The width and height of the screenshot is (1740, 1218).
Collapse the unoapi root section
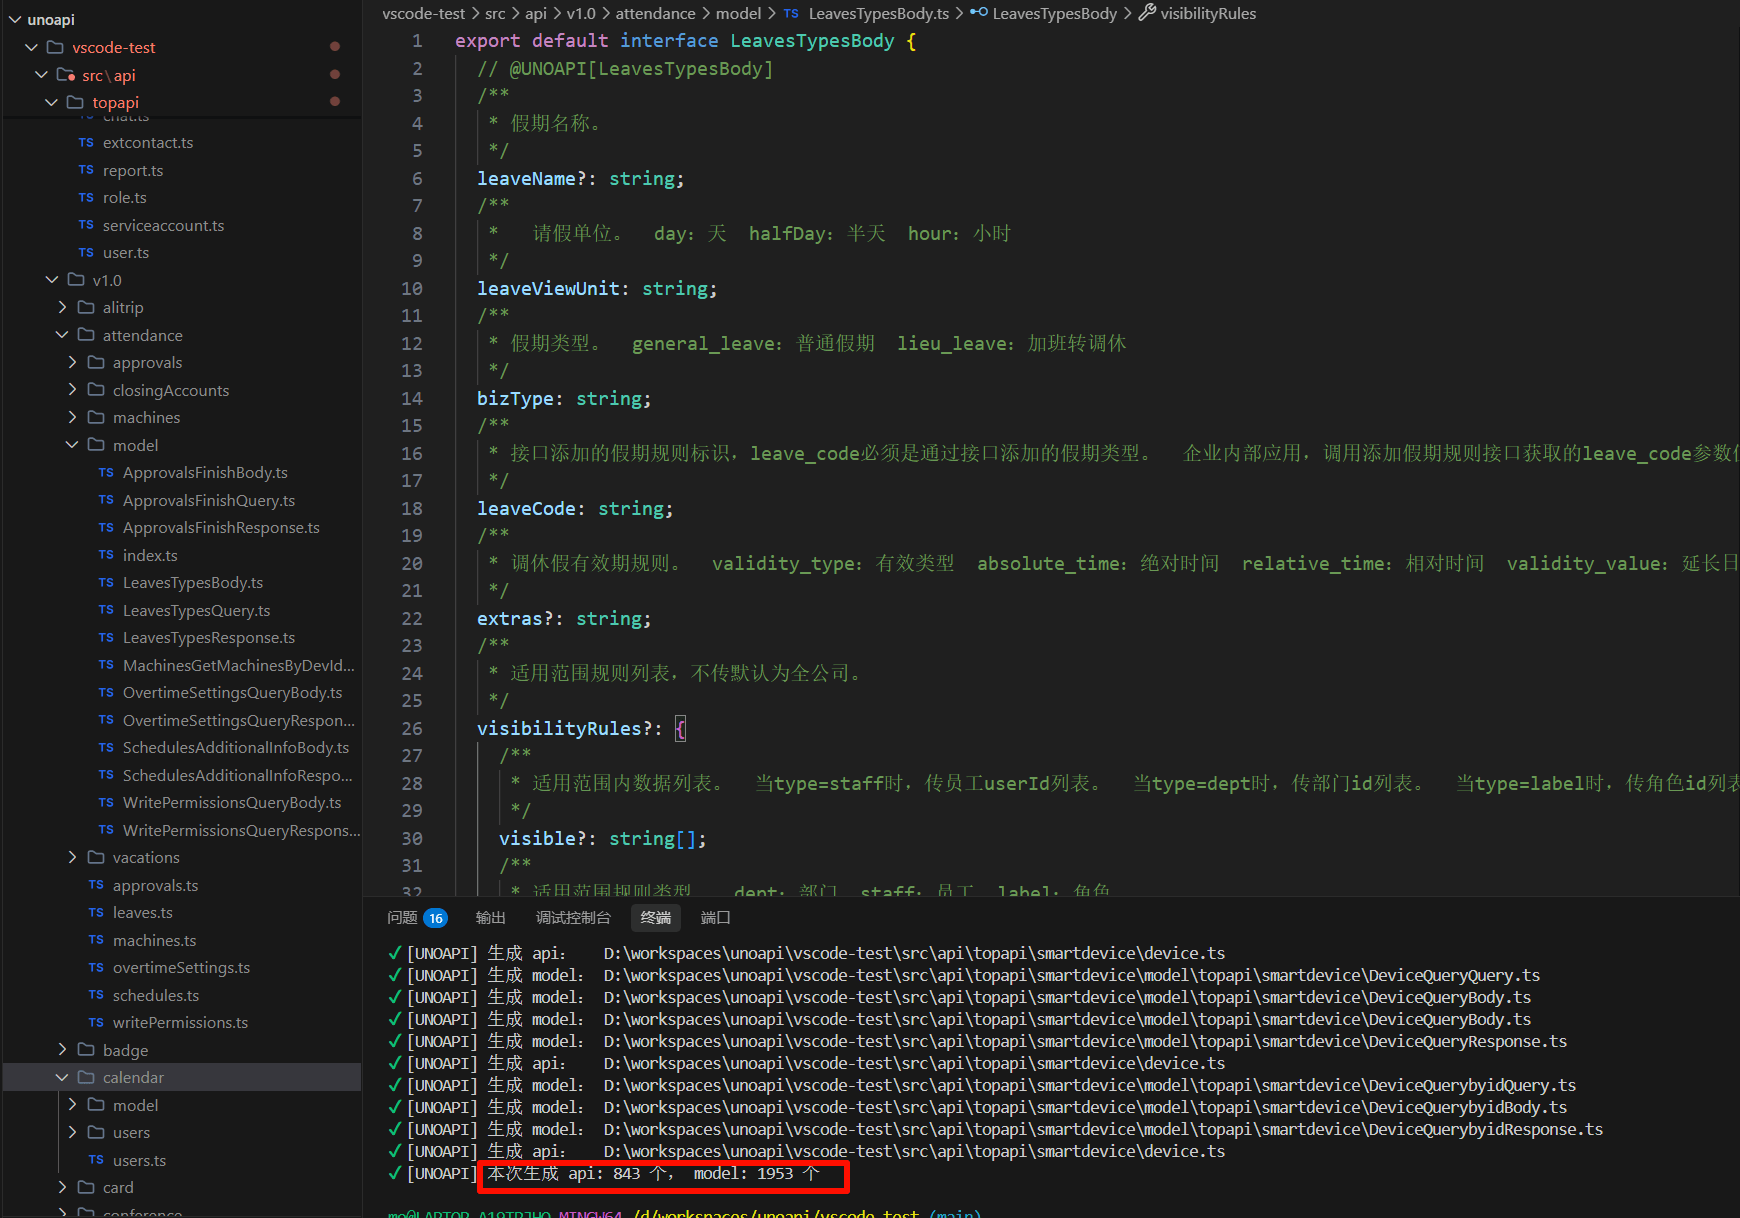(x=15, y=20)
